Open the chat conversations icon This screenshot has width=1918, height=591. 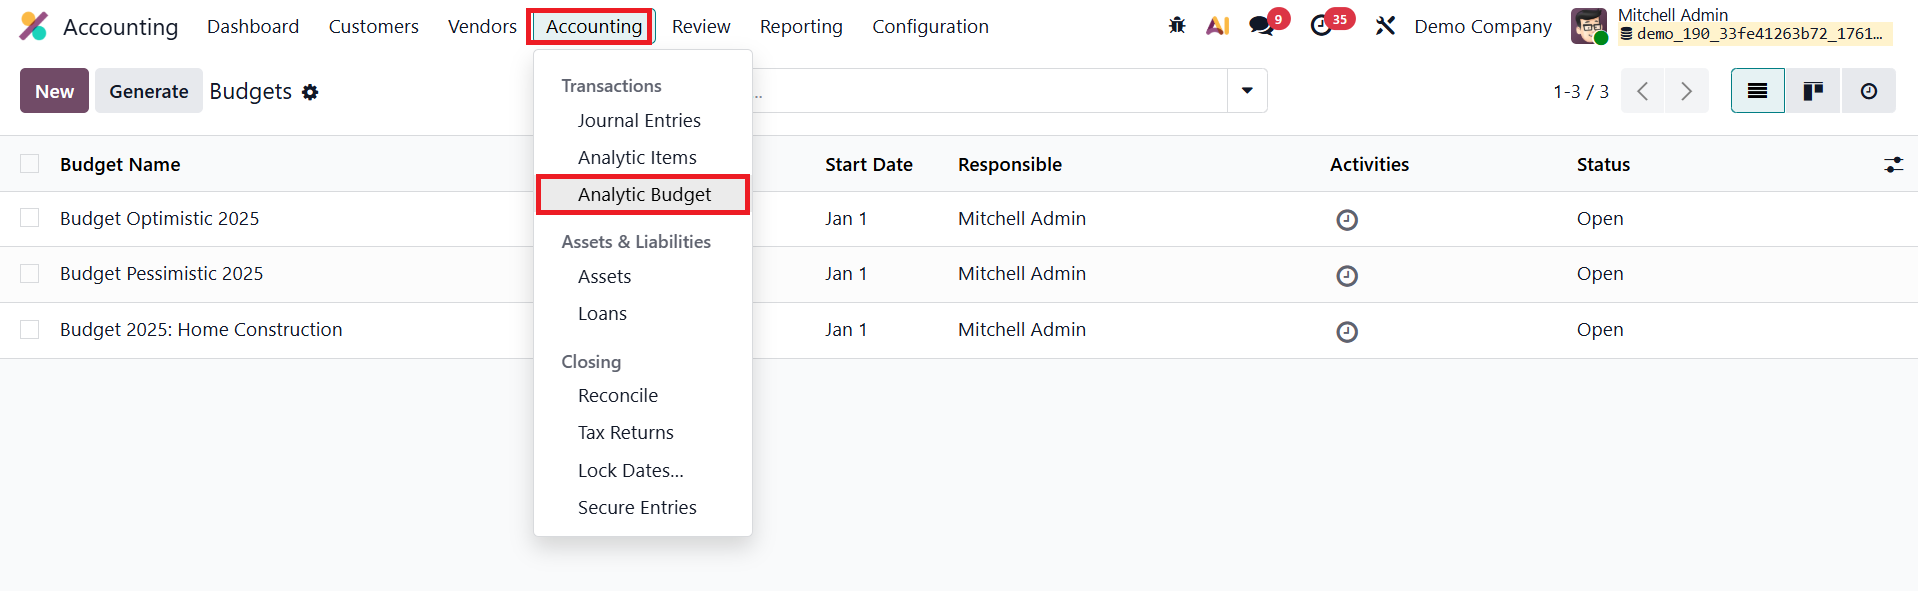1262,26
